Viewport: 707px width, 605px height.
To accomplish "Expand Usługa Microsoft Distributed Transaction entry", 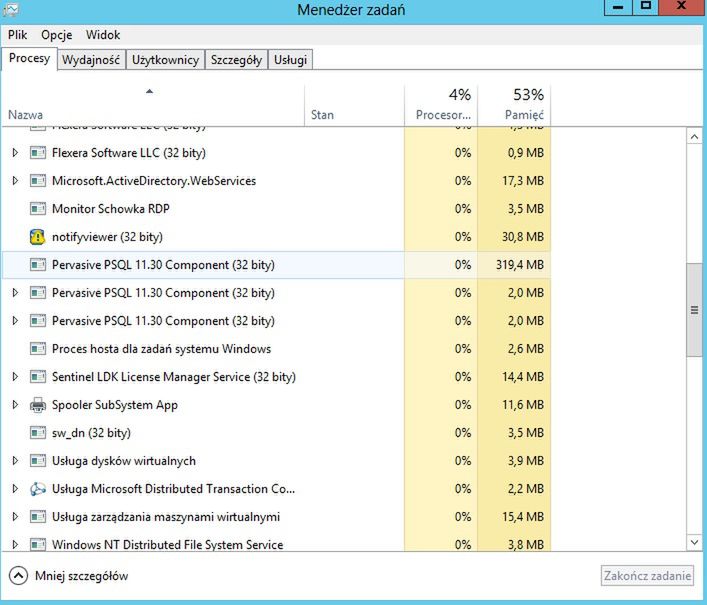I will 15,489.
